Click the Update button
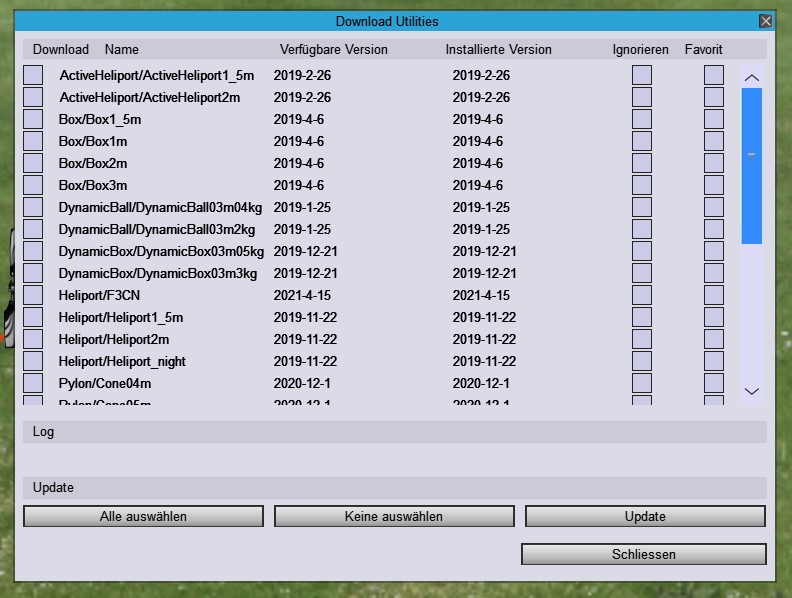Viewport: 792px width, 598px height. [x=645, y=516]
